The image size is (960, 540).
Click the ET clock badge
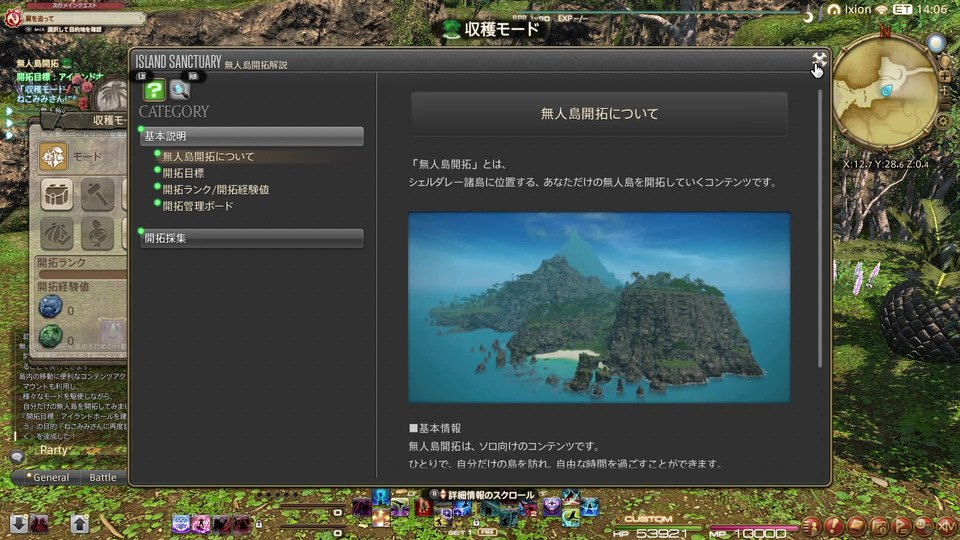(x=902, y=9)
